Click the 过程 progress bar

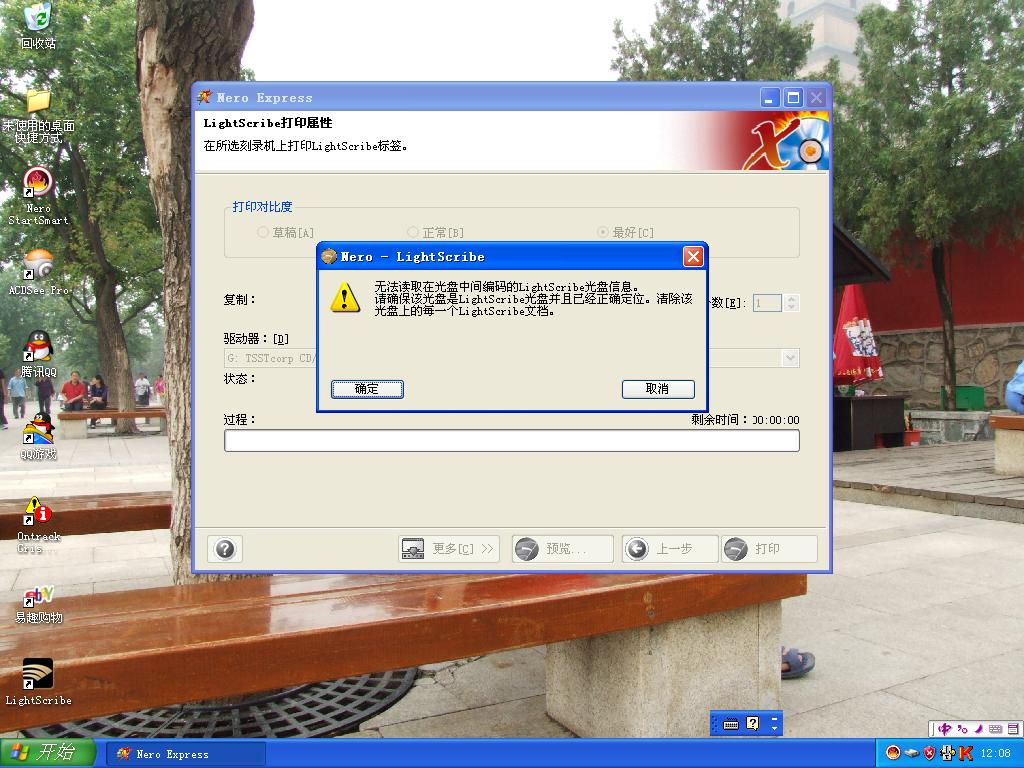click(512, 441)
